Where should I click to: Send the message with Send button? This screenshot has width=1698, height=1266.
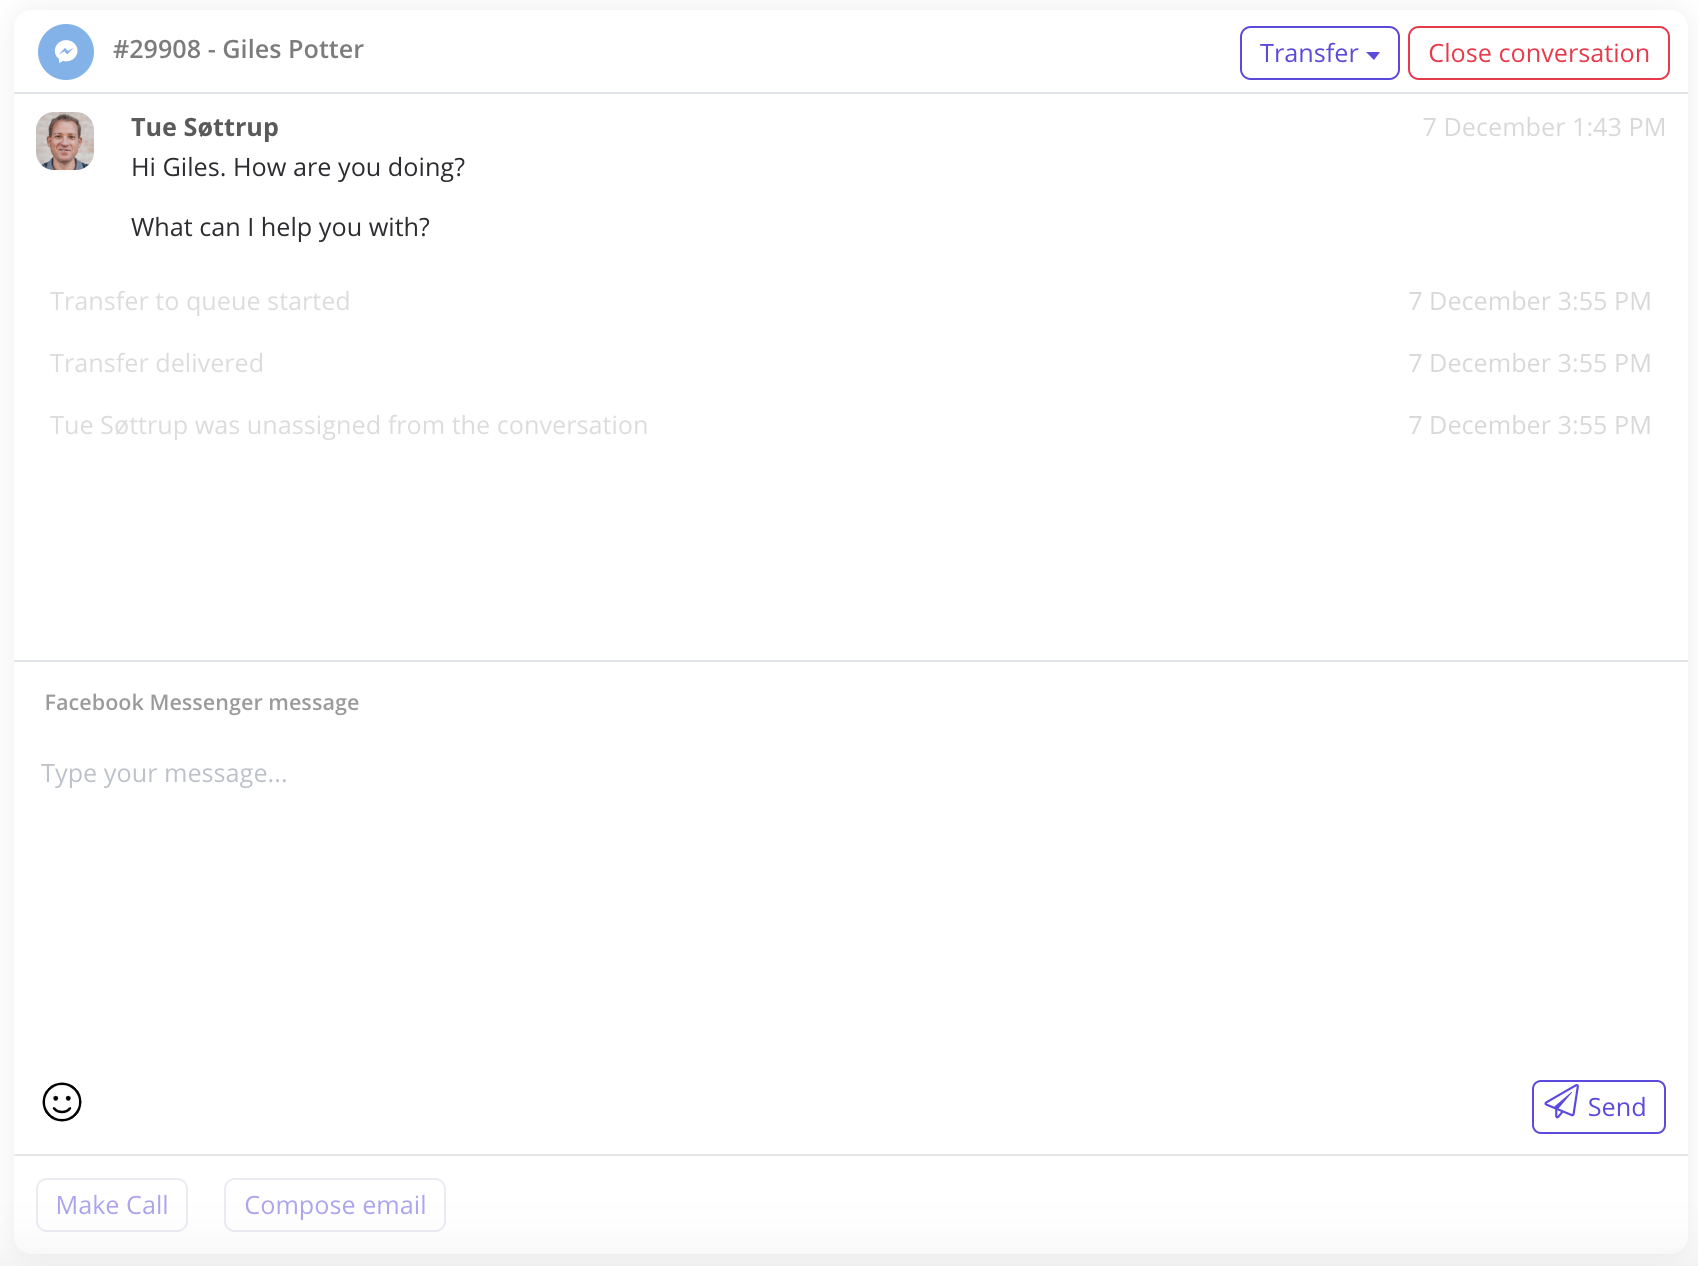click(1598, 1107)
